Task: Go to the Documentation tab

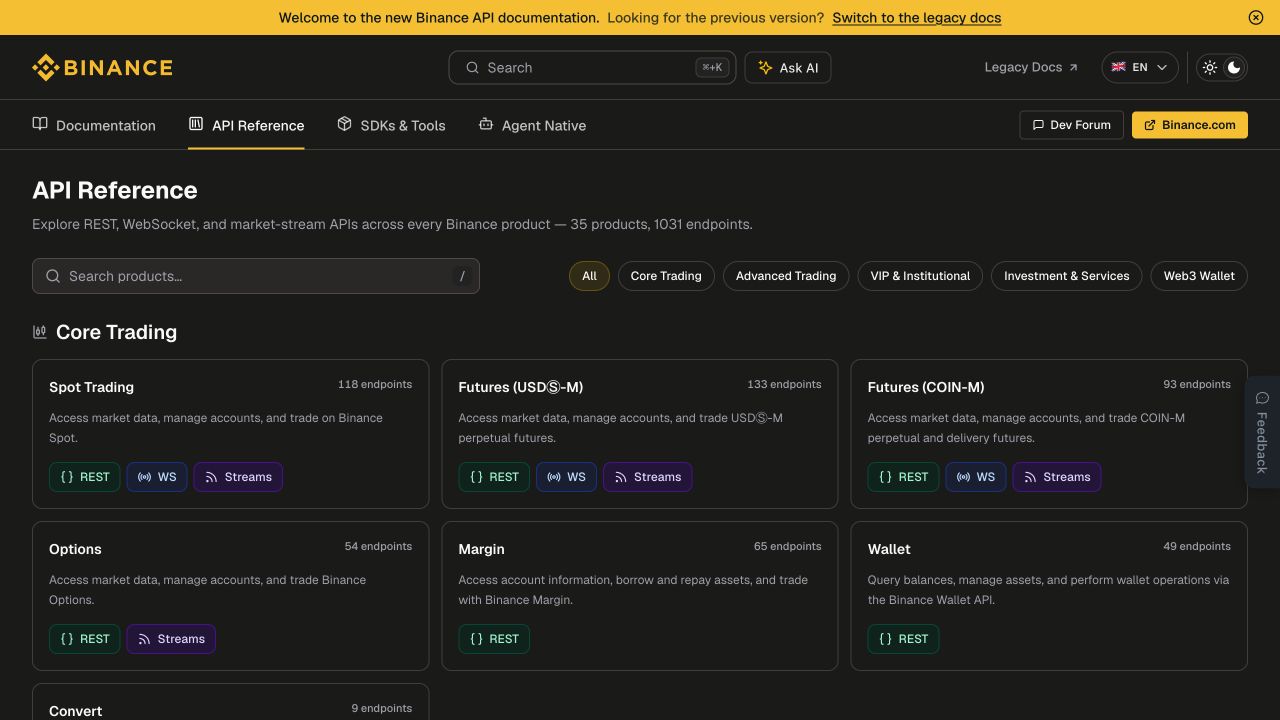Action: click(x=94, y=125)
